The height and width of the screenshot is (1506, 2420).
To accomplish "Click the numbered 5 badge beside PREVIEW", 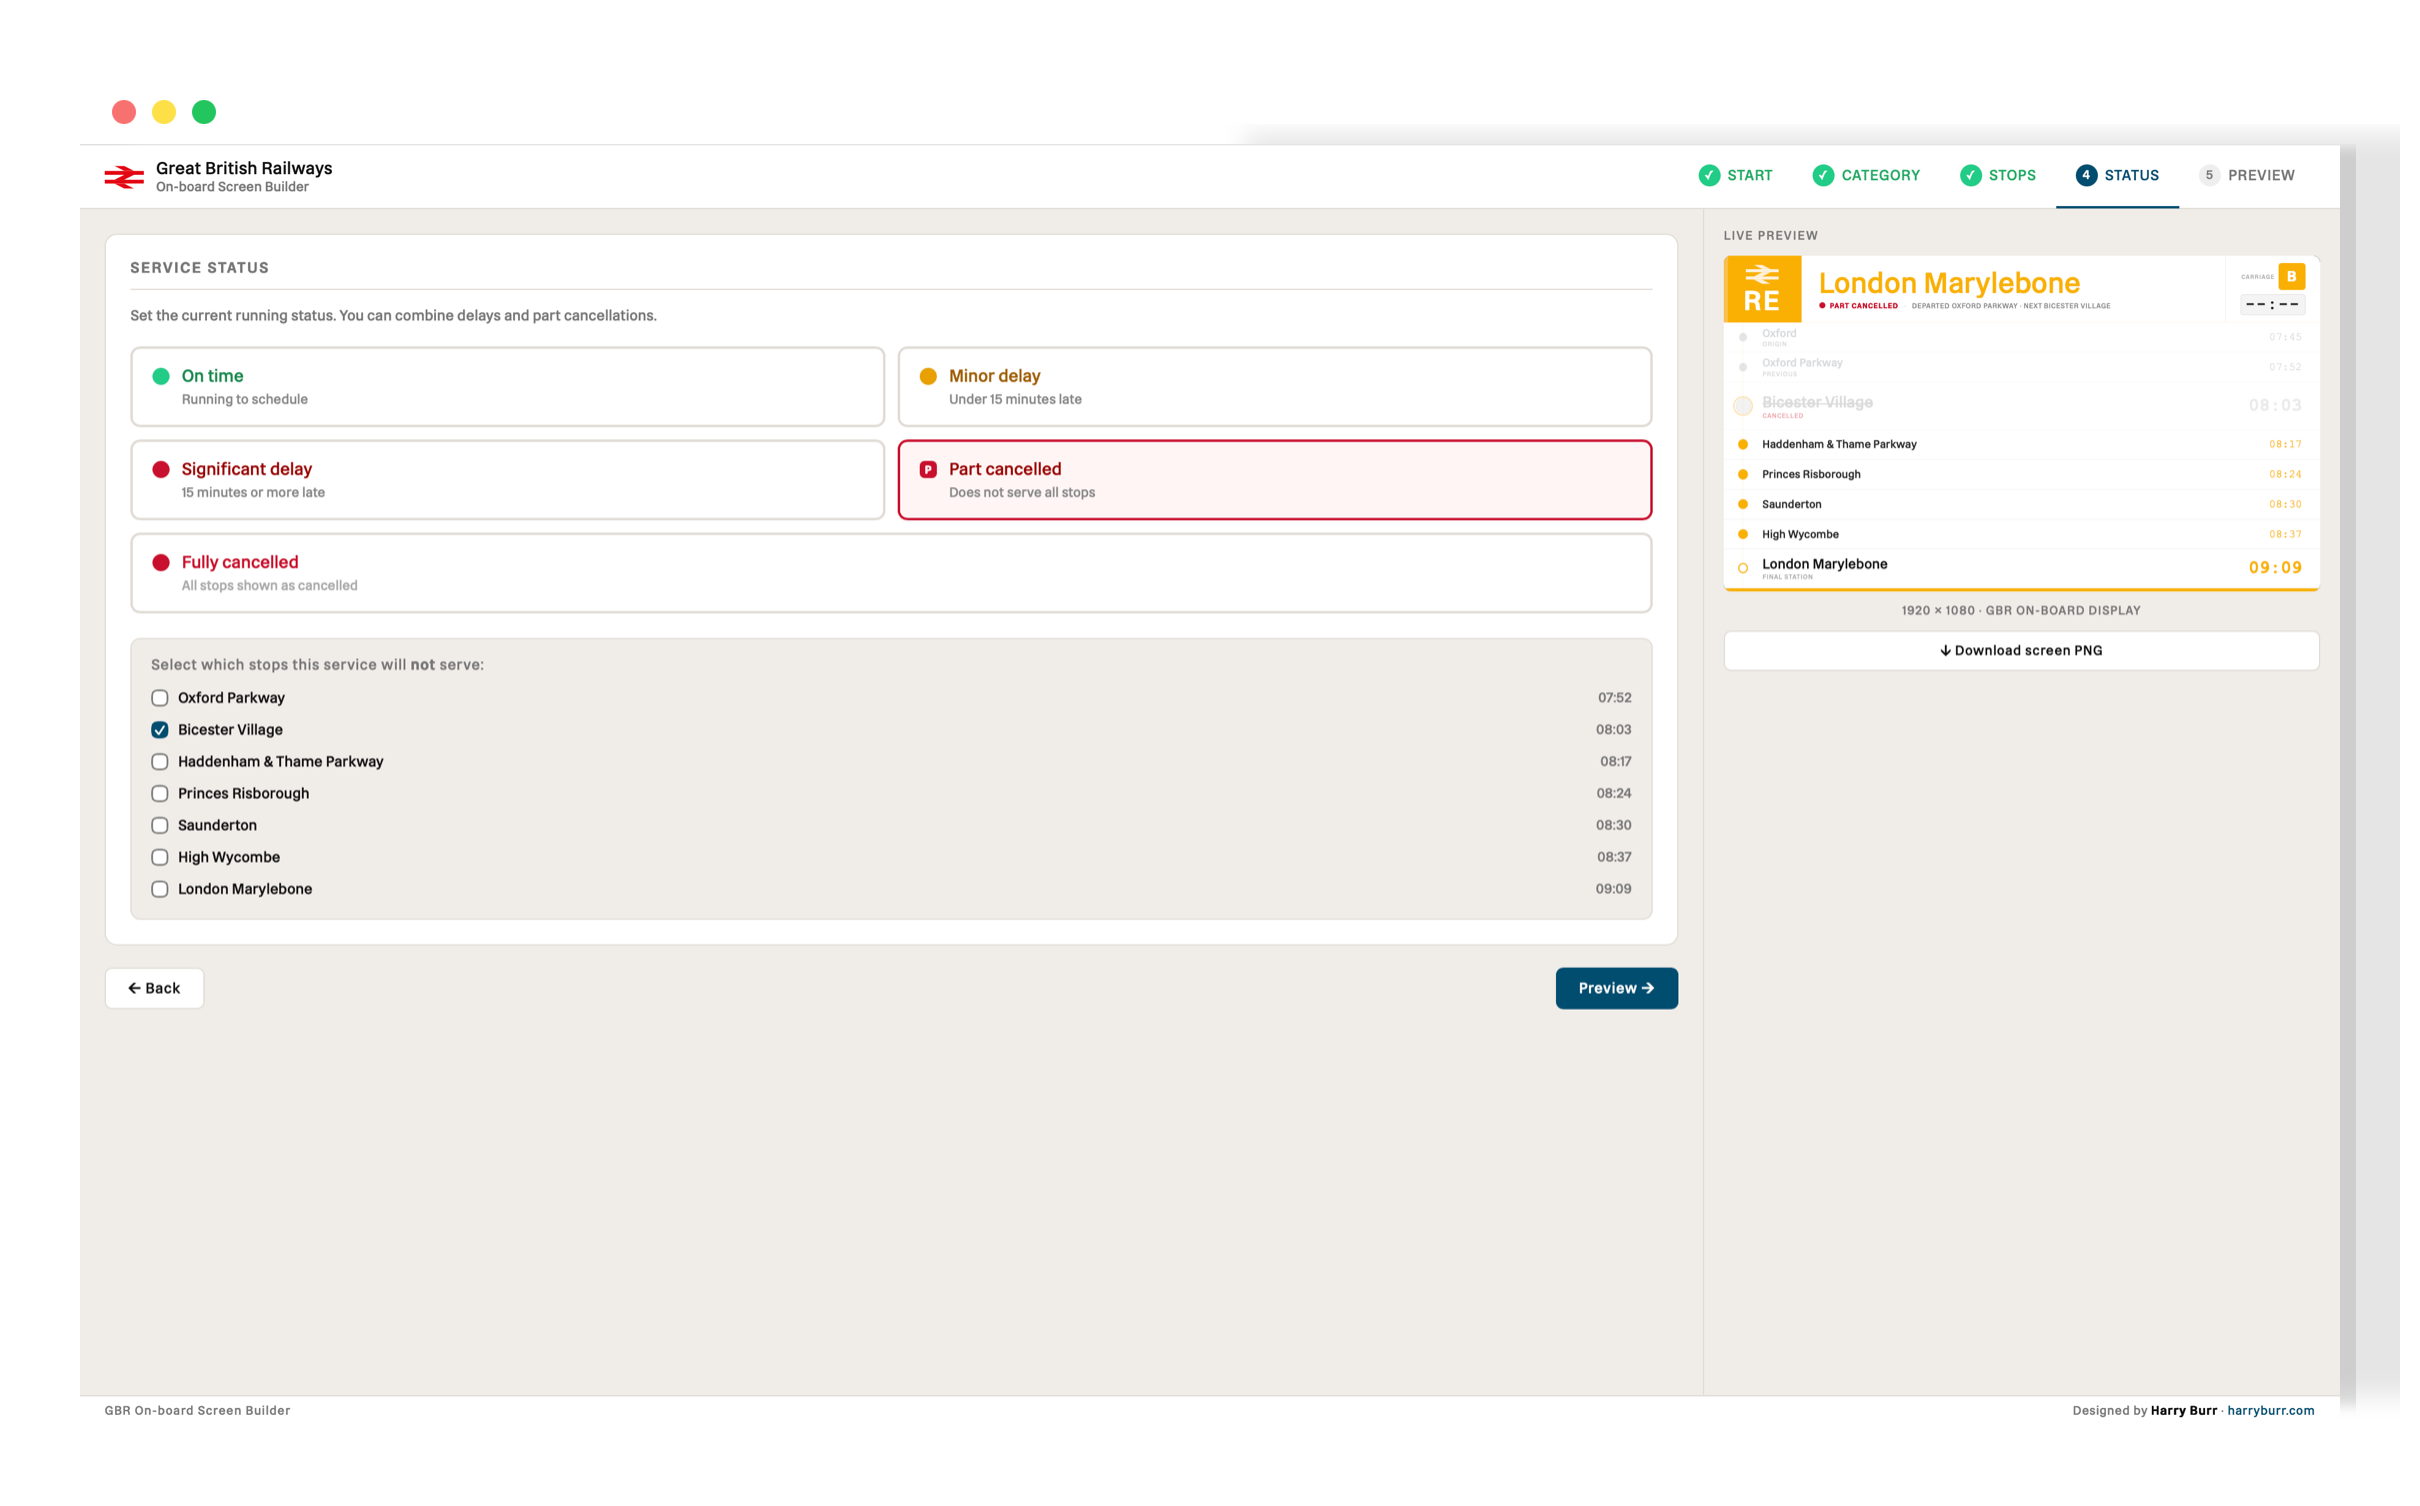I will 2209,175.
